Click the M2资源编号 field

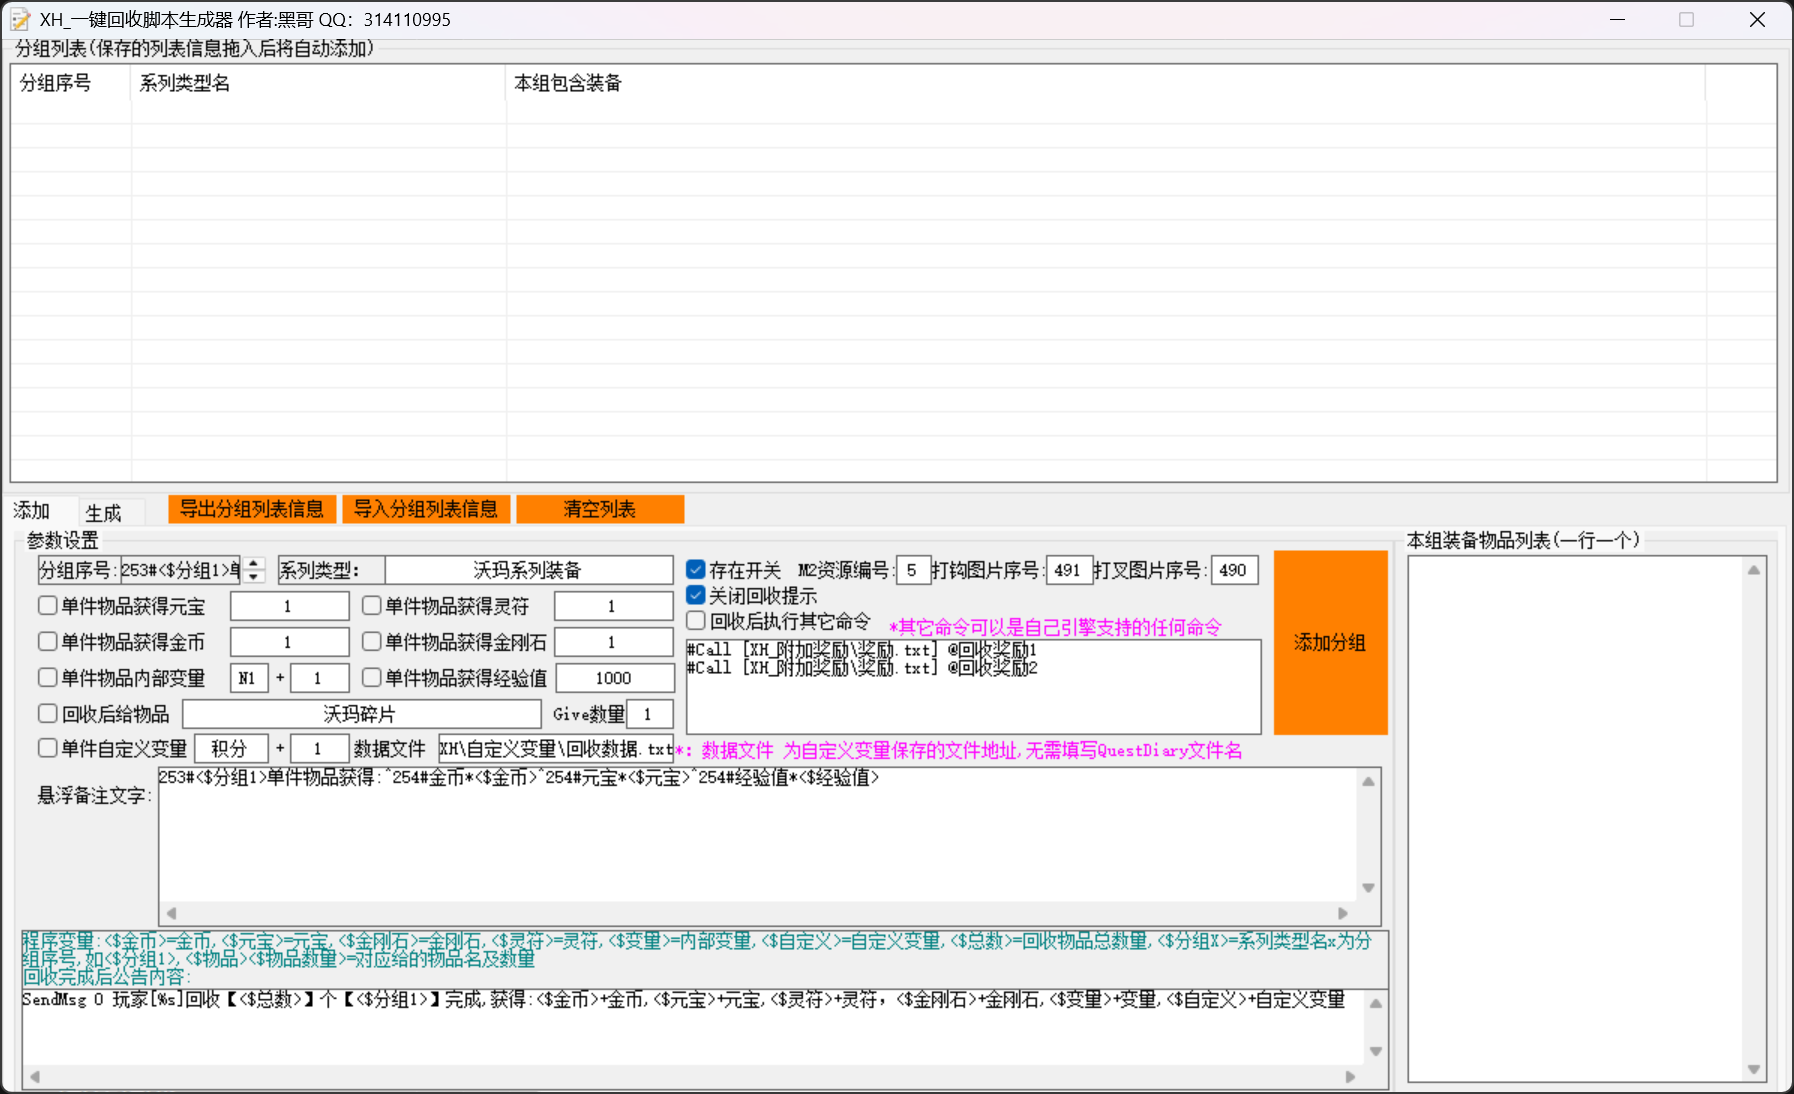tap(913, 570)
